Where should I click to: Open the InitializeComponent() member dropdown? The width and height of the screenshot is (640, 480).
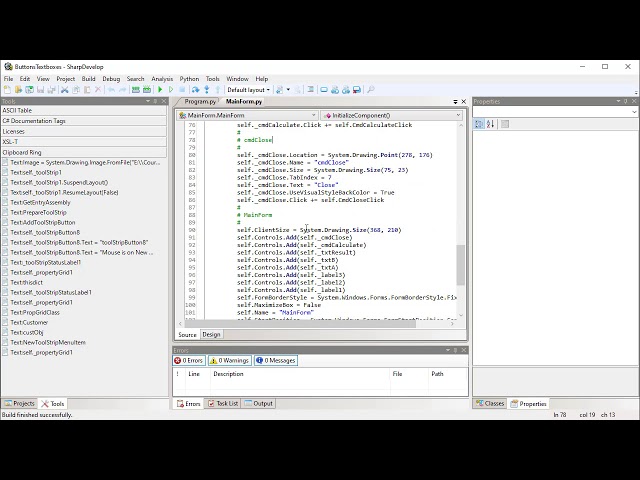click(392, 116)
